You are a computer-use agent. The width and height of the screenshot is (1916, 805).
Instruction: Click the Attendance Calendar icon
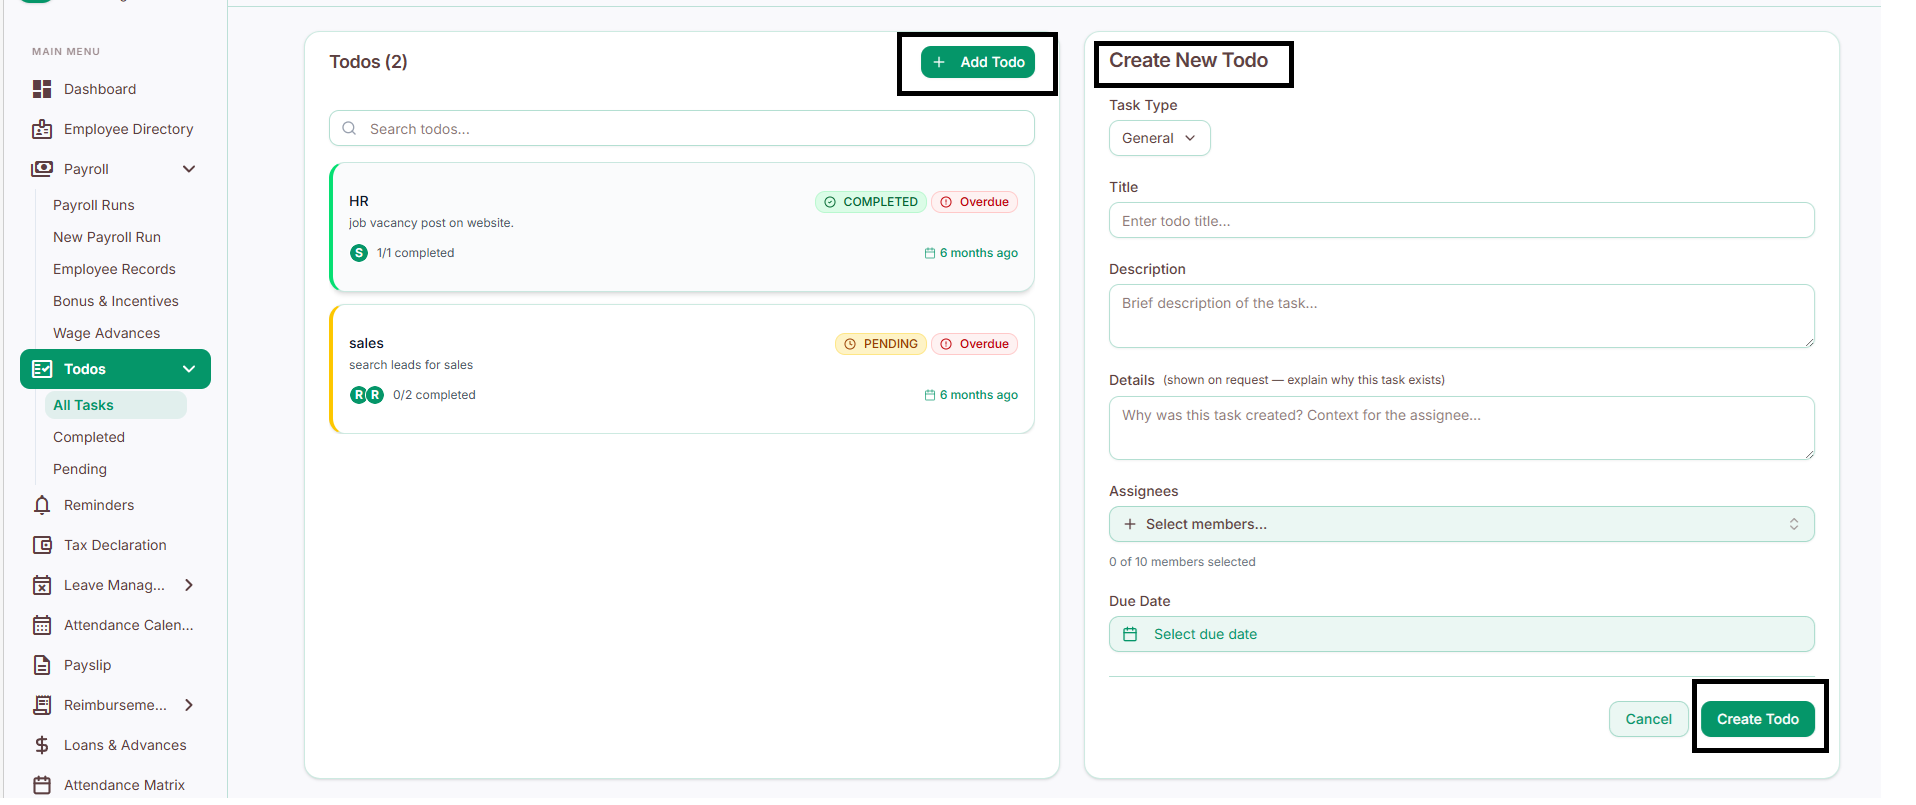pyautogui.click(x=42, y=625)
